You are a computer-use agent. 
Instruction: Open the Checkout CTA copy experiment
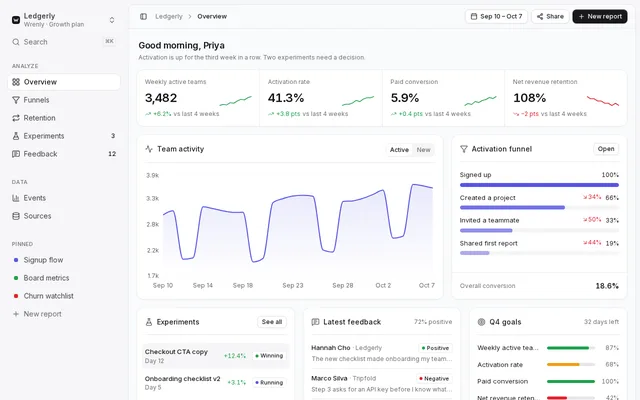216,356
